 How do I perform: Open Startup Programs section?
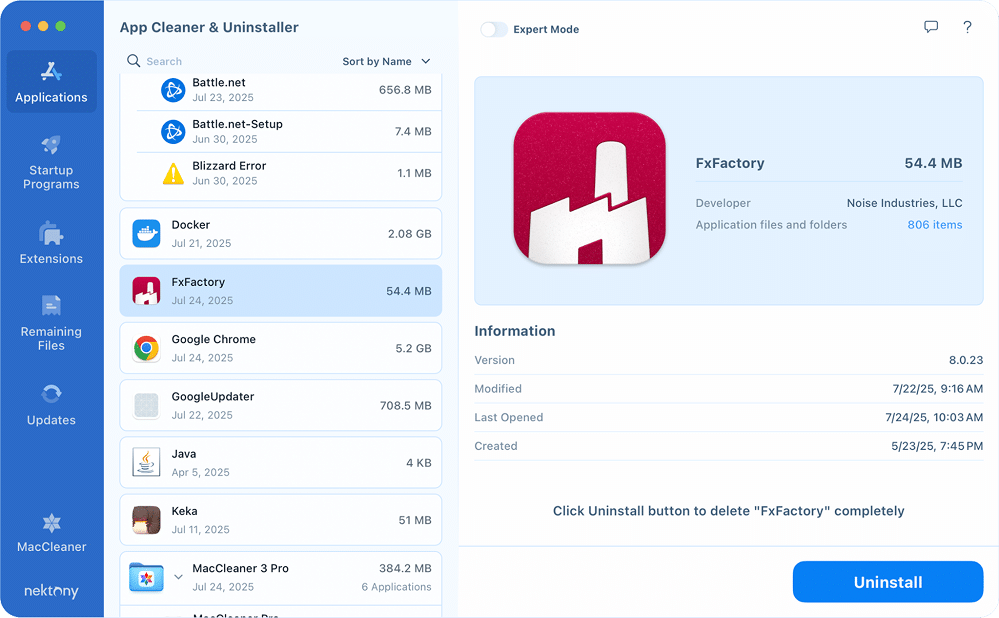[52, 162]
